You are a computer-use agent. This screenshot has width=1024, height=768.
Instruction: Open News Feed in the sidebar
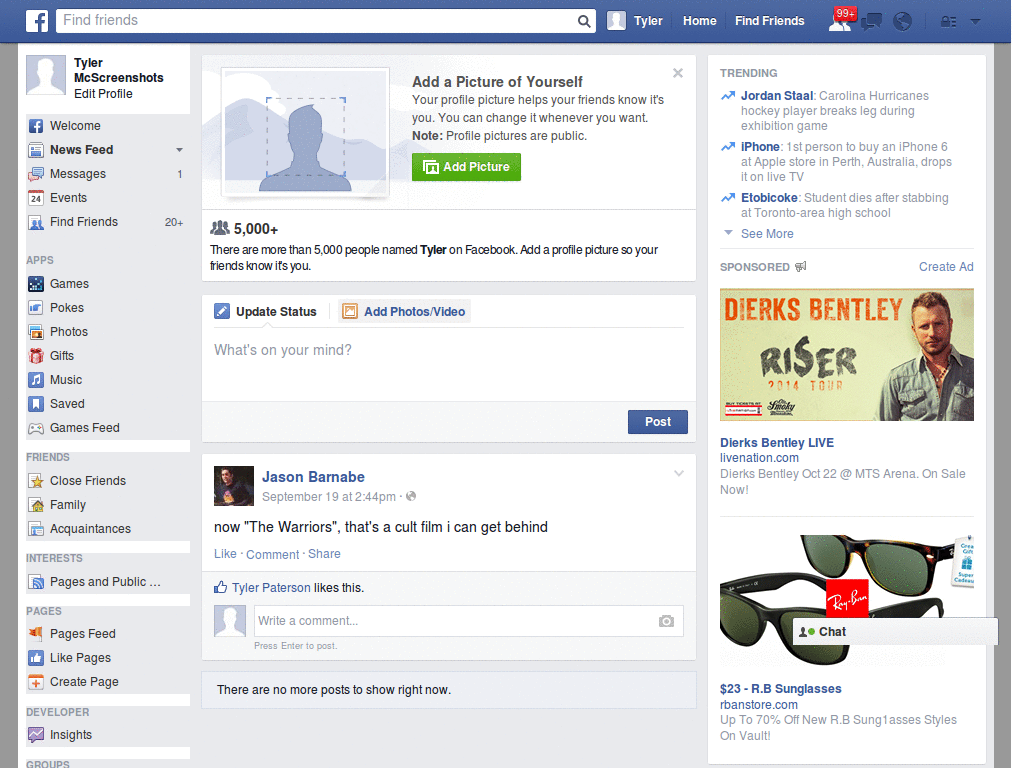point(82,150)
